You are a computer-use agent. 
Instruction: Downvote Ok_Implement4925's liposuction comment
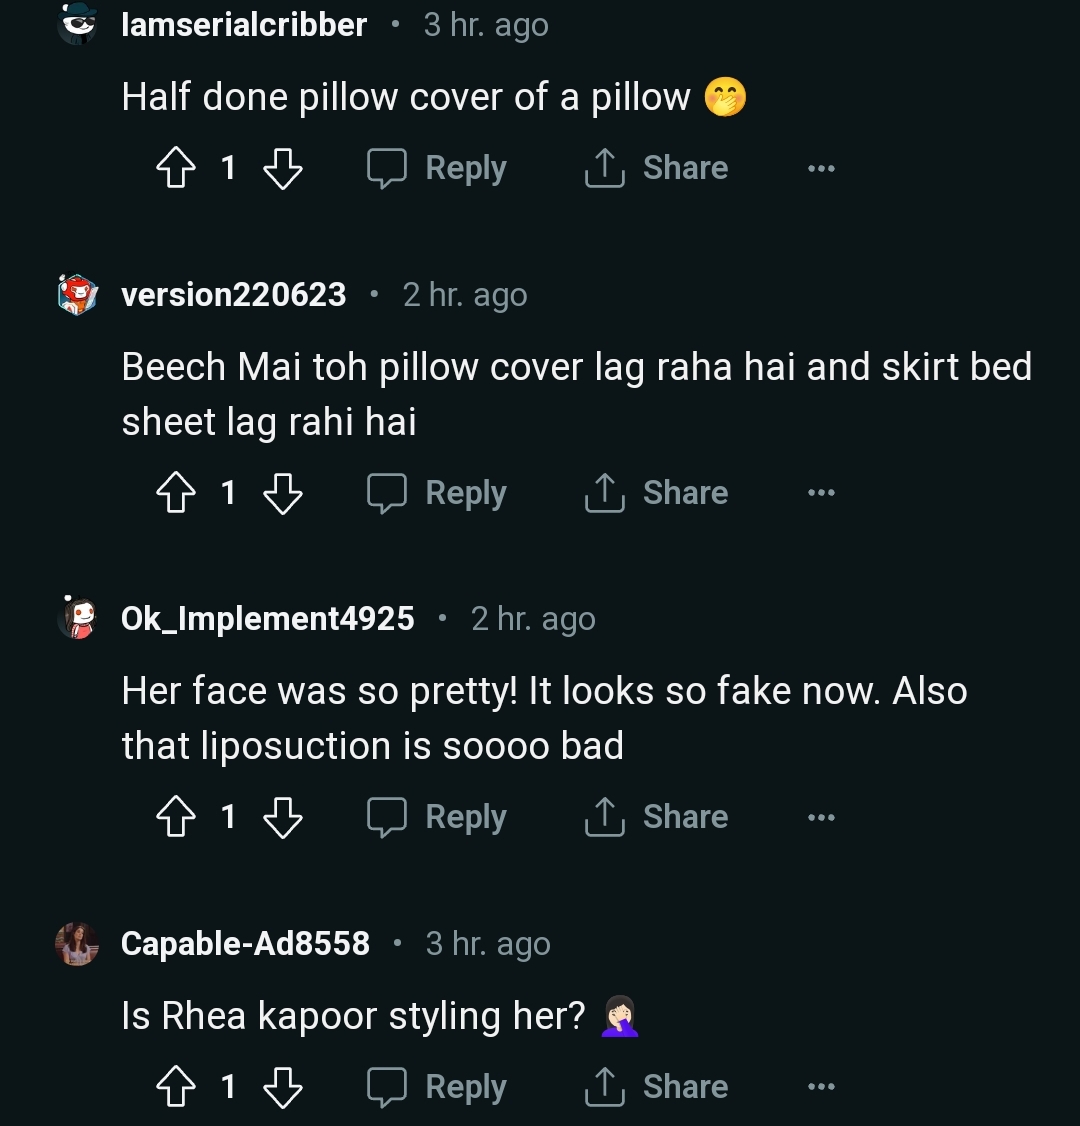(x=282, y=817)
